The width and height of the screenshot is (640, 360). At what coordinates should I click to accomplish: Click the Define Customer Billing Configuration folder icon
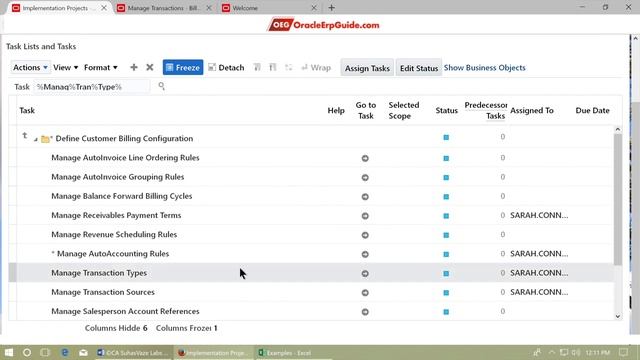[45, 139]
